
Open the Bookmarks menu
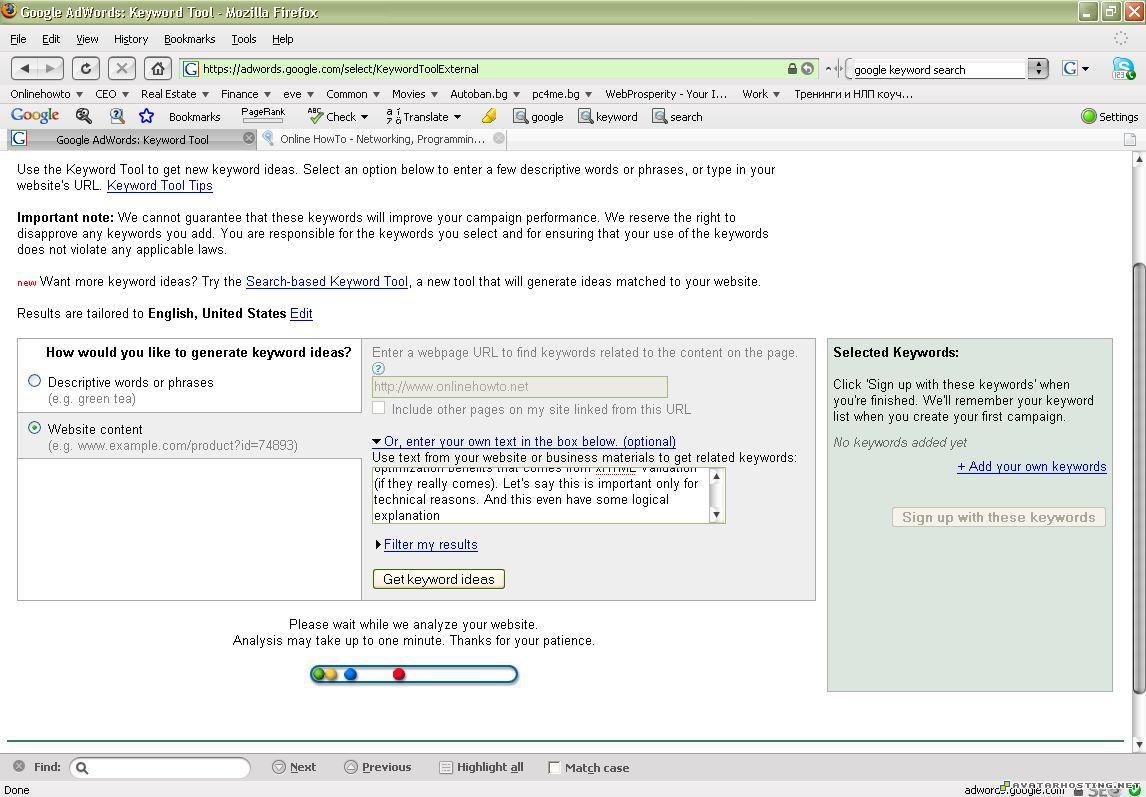coord(190,39)
